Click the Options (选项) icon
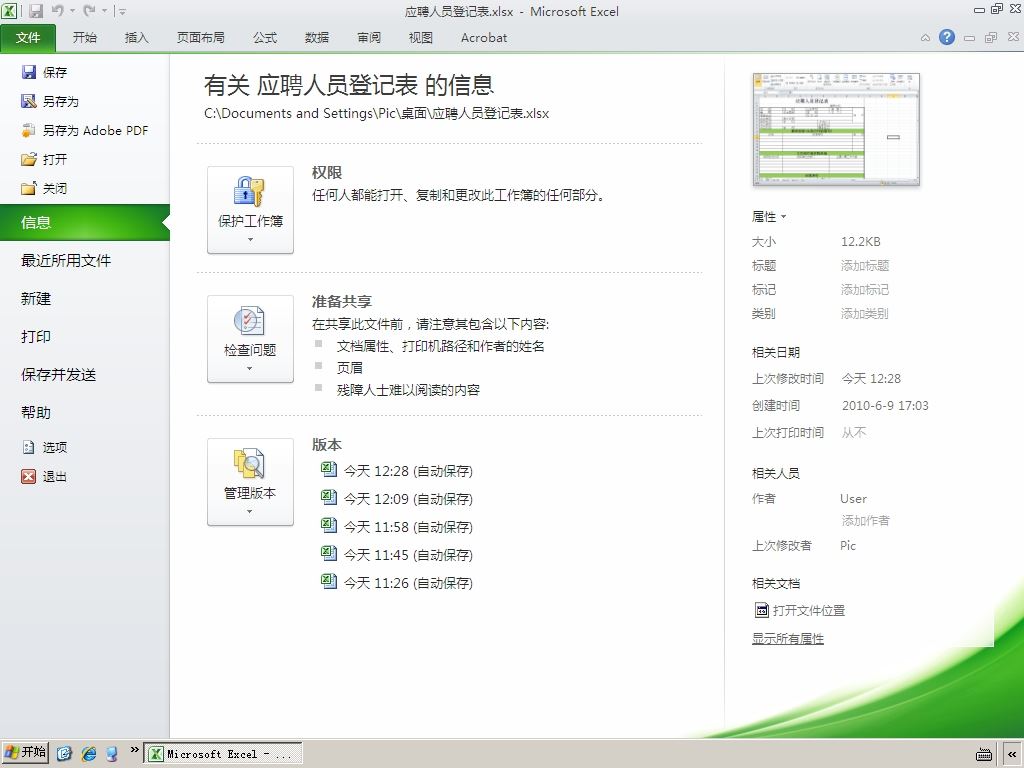Viewport: 1024px width, 768px height. 29,447
